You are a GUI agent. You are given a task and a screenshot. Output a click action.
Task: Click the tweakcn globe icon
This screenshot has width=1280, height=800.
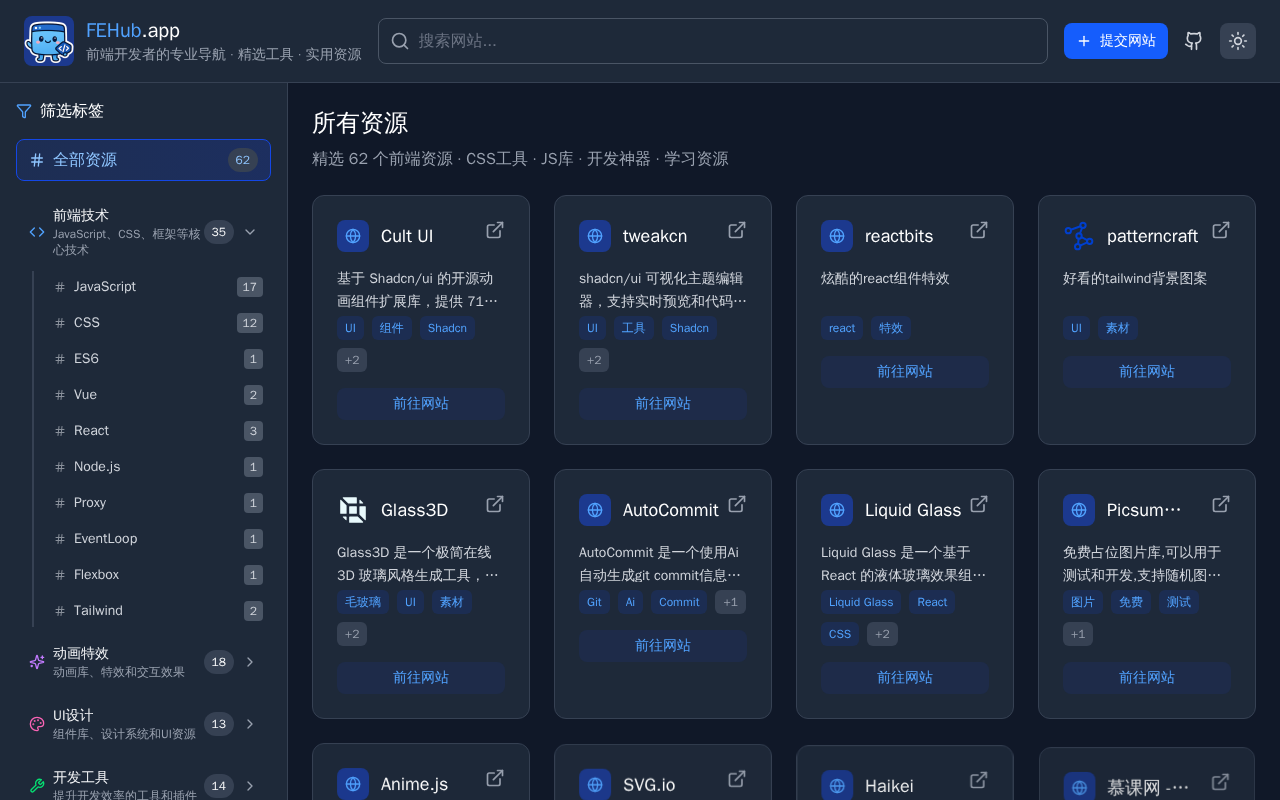(595, 236)
